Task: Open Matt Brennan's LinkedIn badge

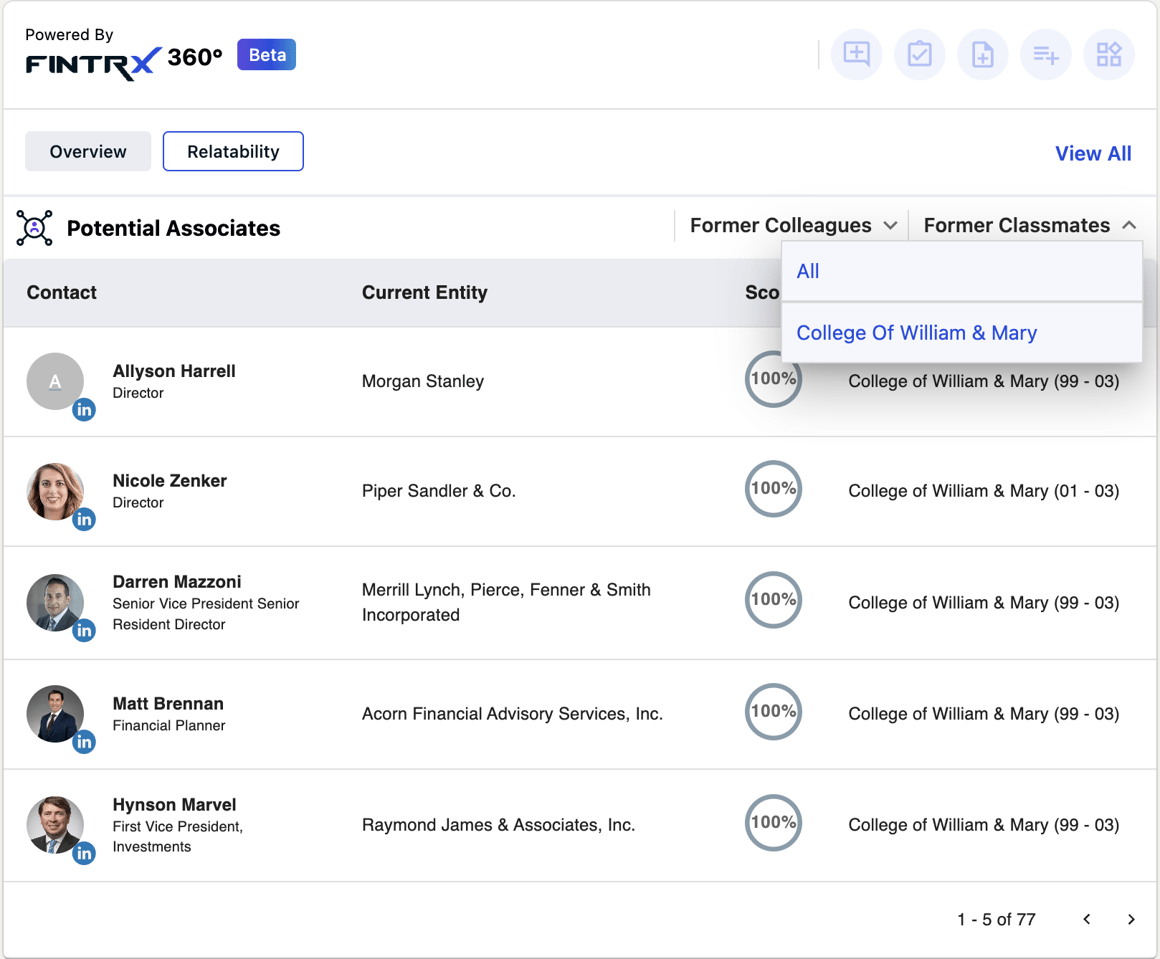Action: point(84,741)
